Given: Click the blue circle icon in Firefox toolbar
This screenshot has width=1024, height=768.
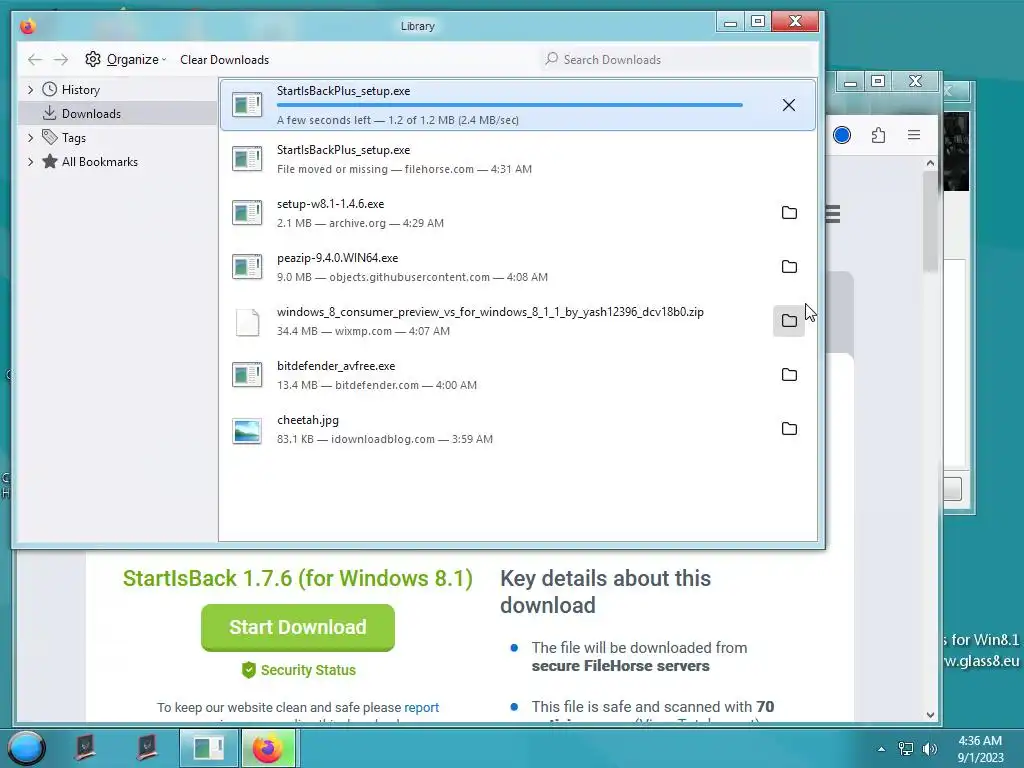Looking at the screenshot, I should click(842, 135).
